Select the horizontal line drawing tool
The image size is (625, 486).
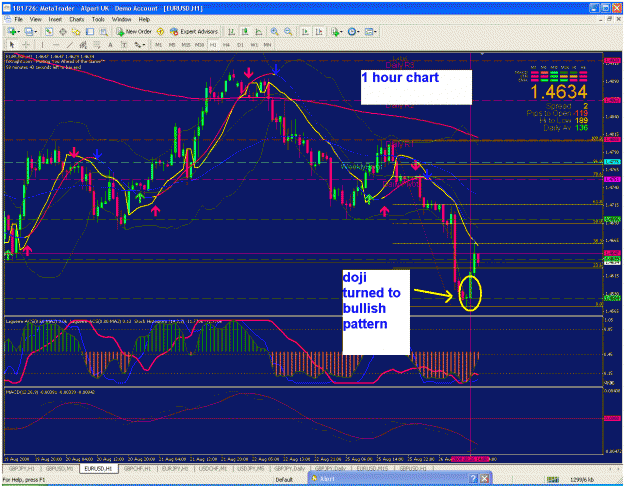click(x=56, y=45)
